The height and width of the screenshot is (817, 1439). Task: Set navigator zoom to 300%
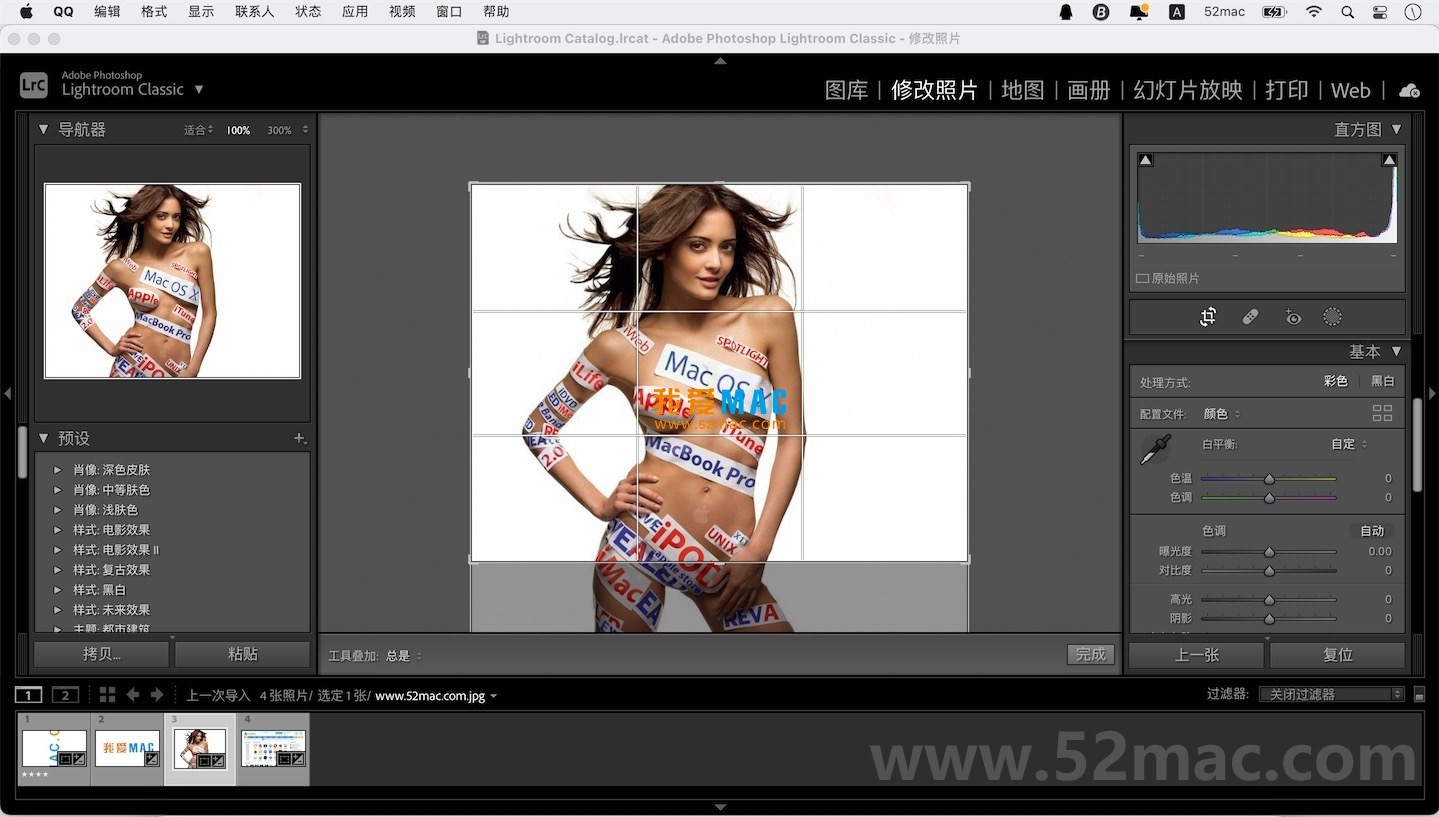[279, 130]
